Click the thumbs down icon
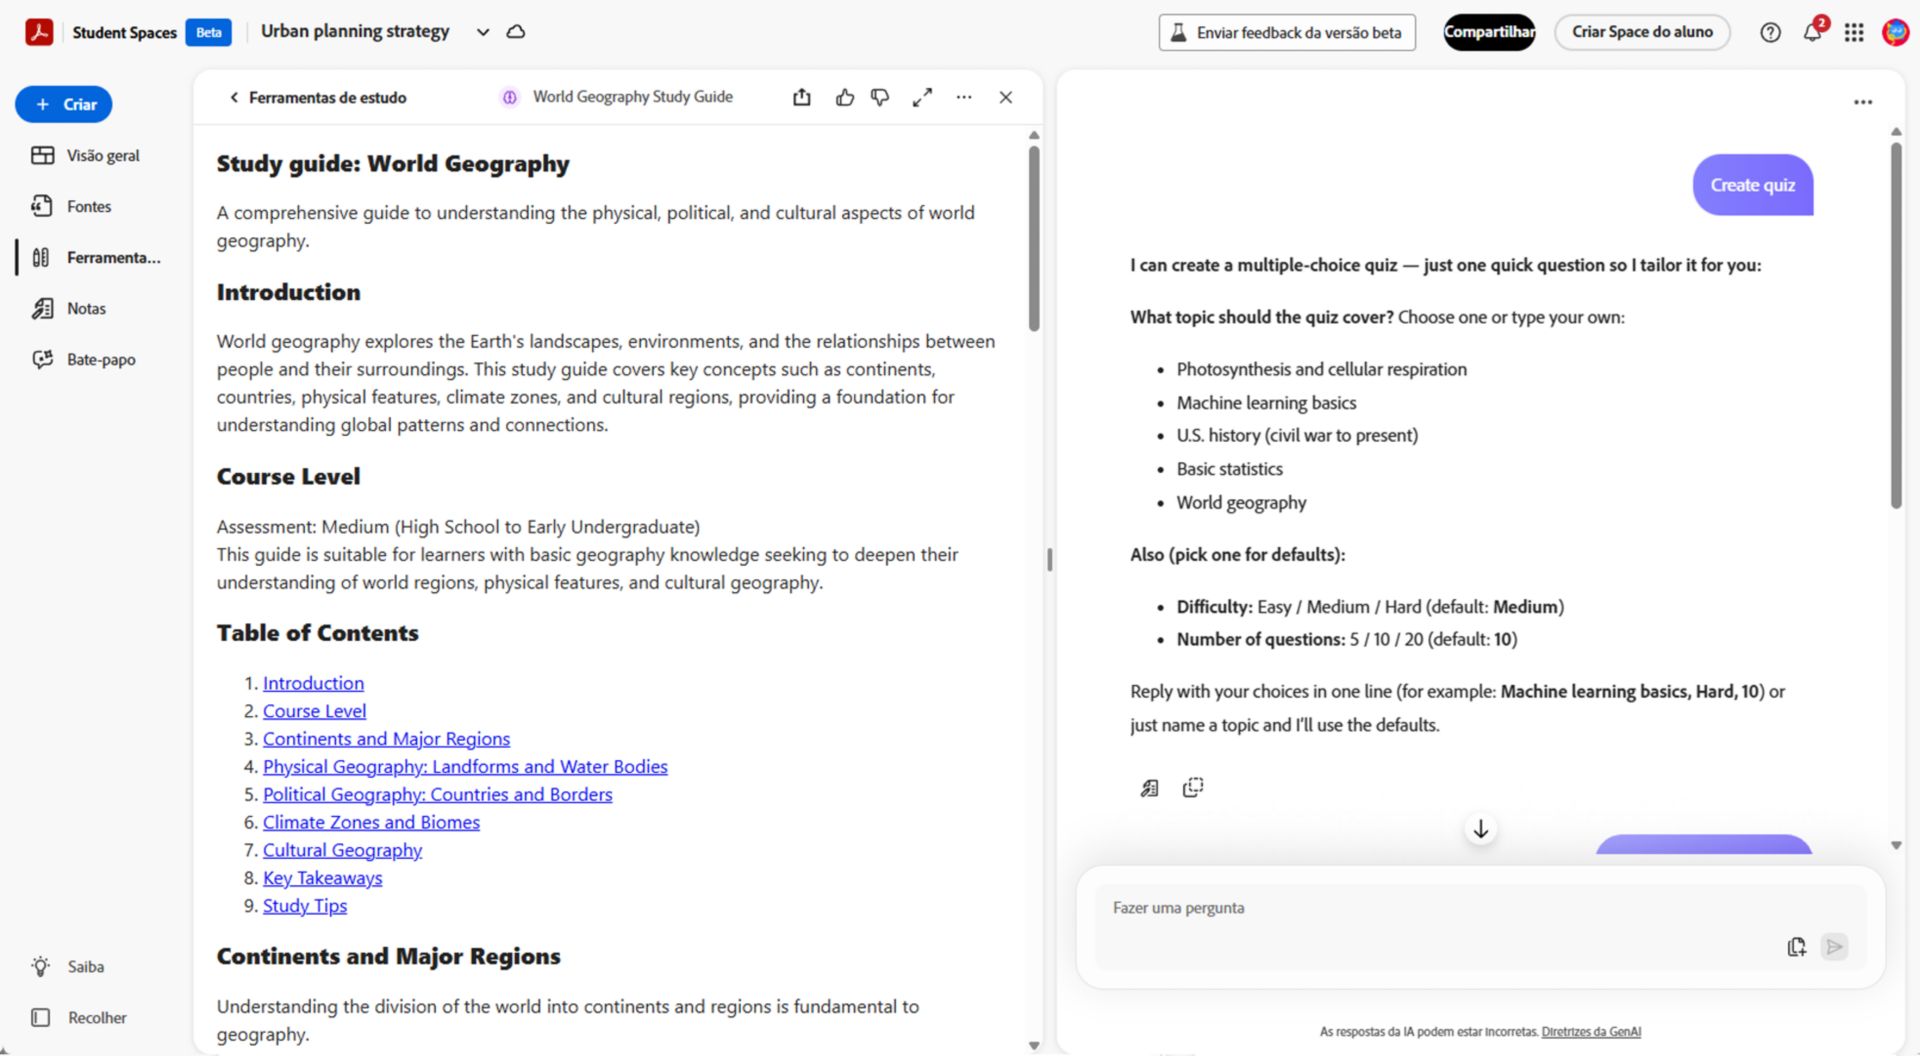 click(x=880, y=97)
